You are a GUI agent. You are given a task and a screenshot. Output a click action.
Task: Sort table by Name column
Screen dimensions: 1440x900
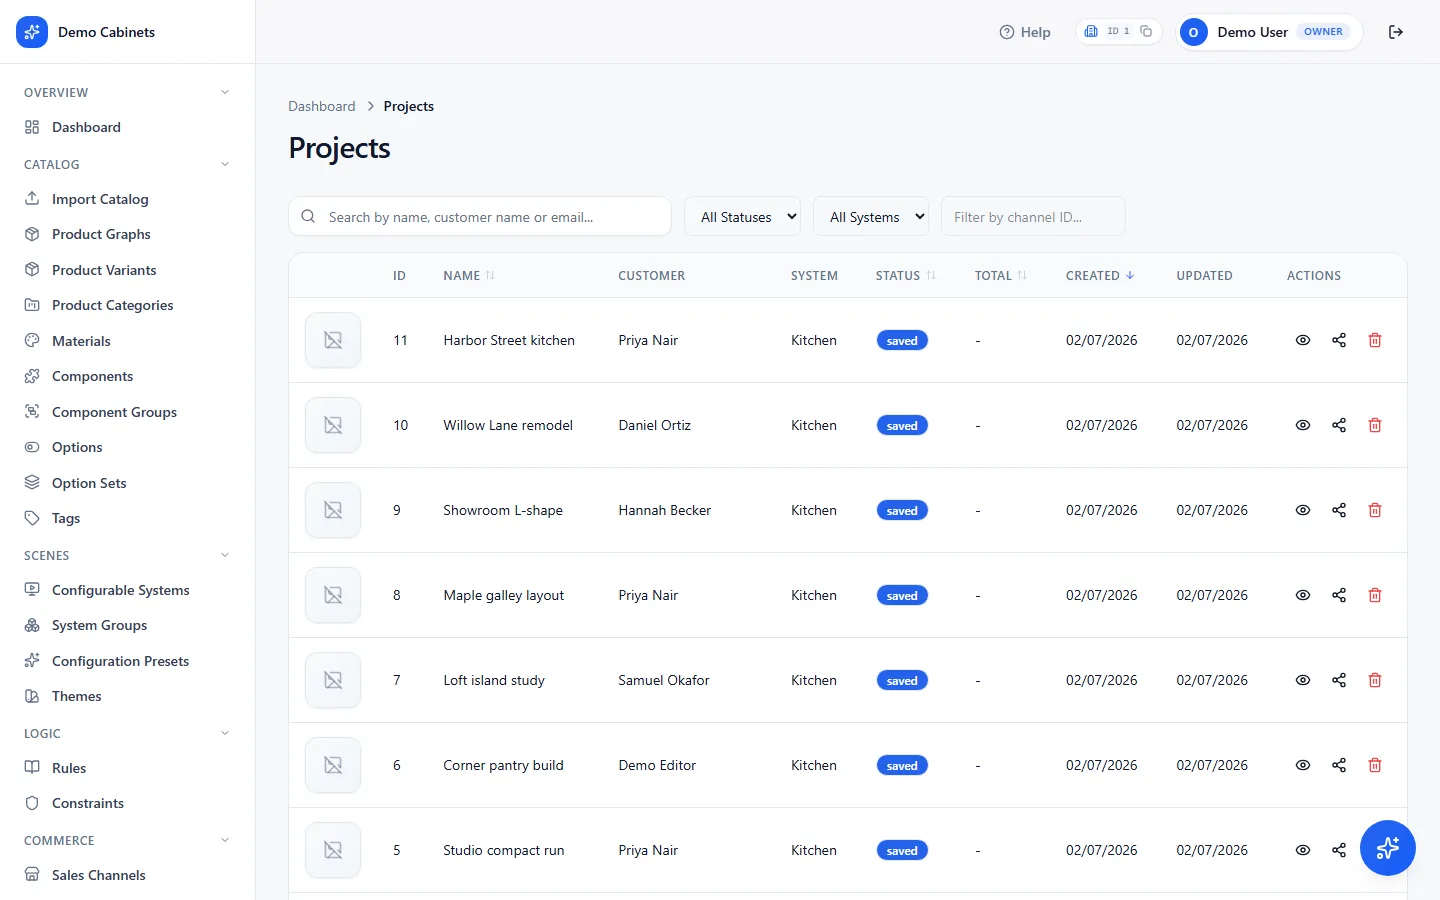469,276
